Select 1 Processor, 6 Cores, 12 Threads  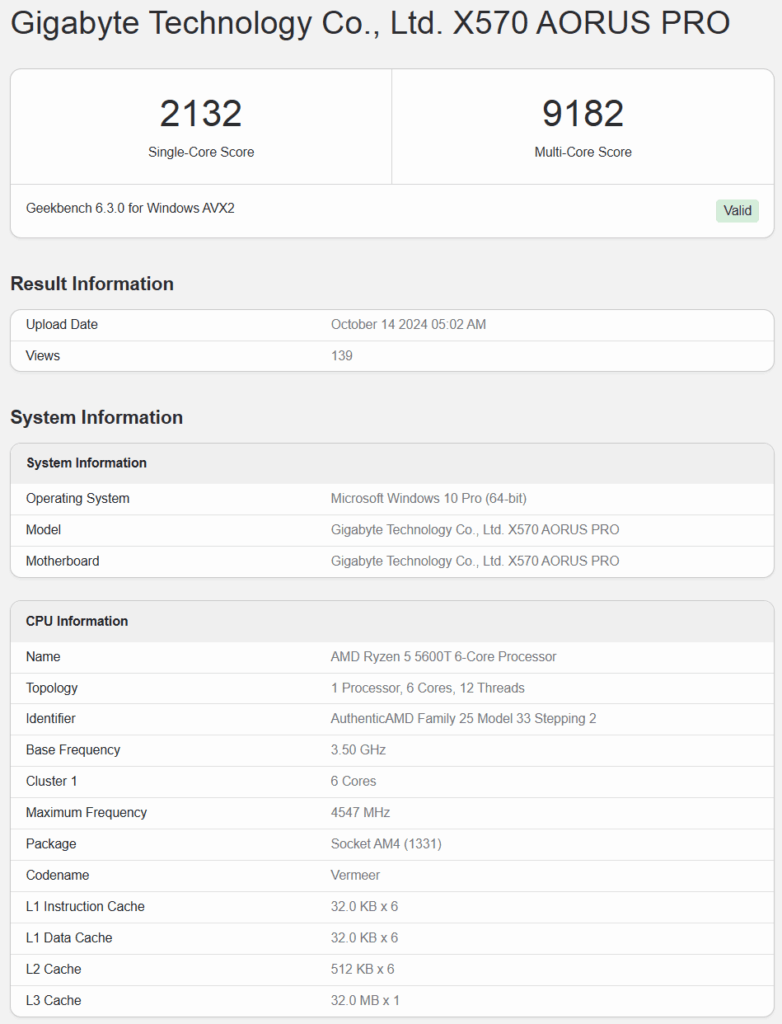pos(428,688)
